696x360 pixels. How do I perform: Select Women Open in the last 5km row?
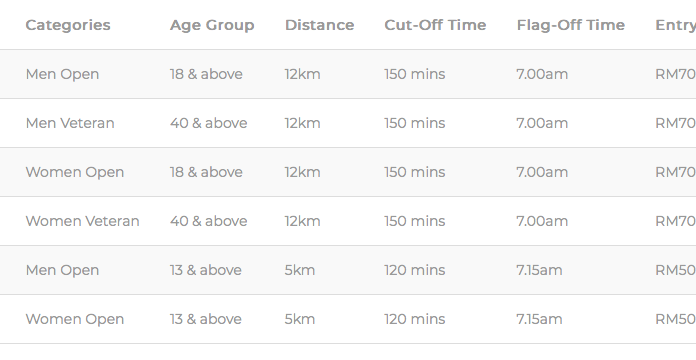click(x=75, y=319)
